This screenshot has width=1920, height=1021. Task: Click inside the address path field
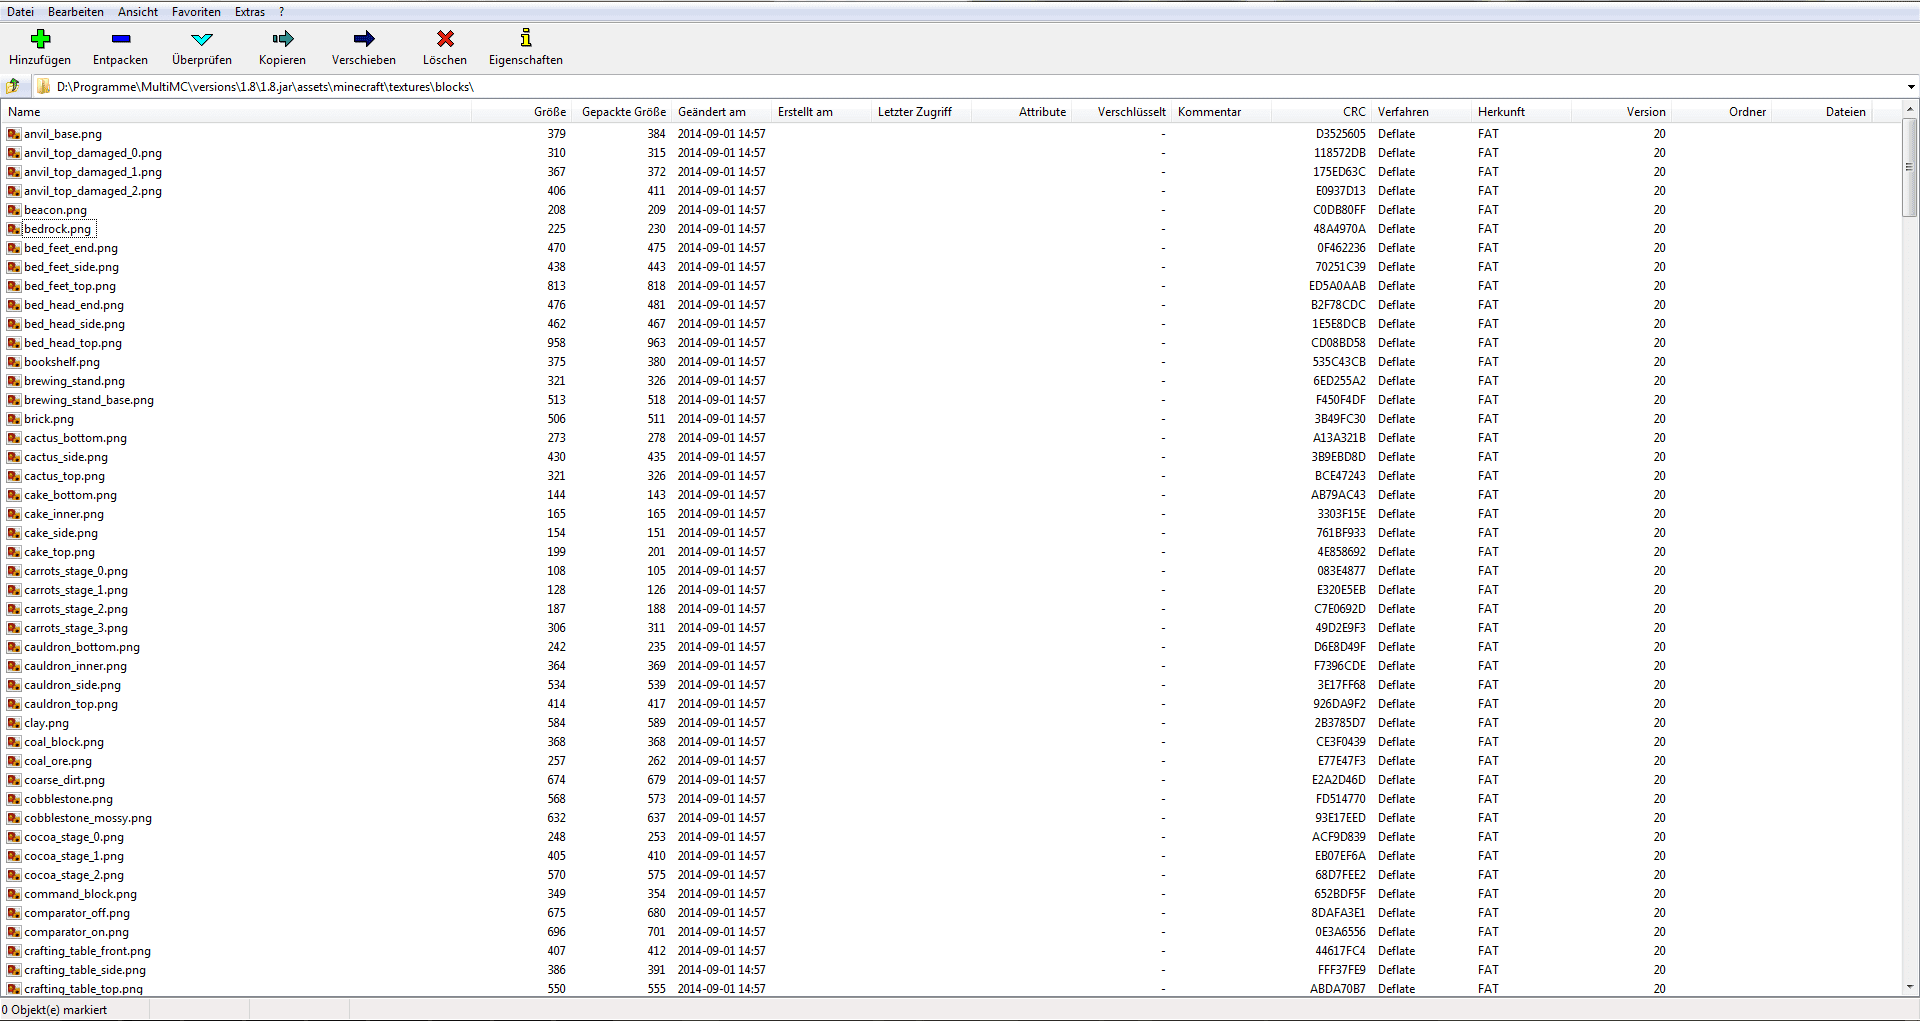[970, 87]
